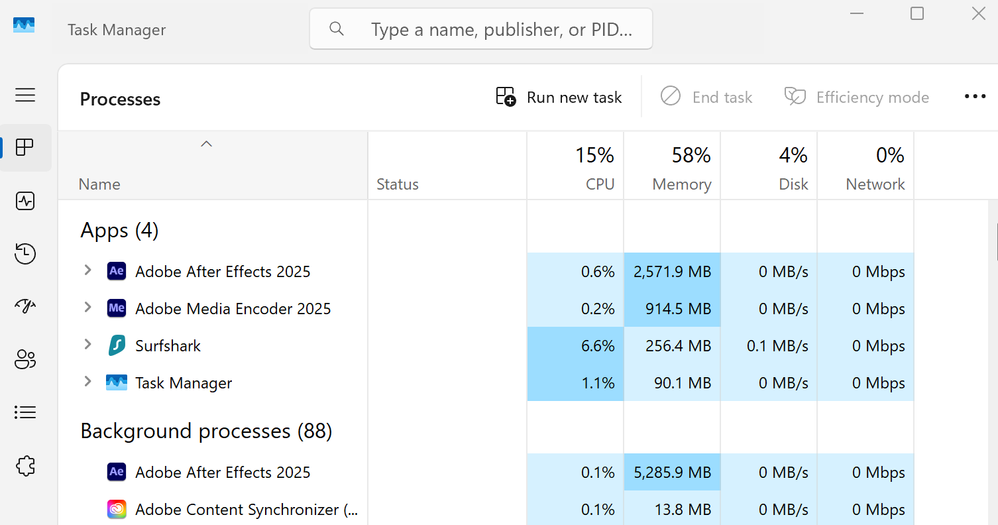Viewport: 998px width, 525px height.
Task: Open the Startup apps sidebar icon
Action: (x=25, y=306)
